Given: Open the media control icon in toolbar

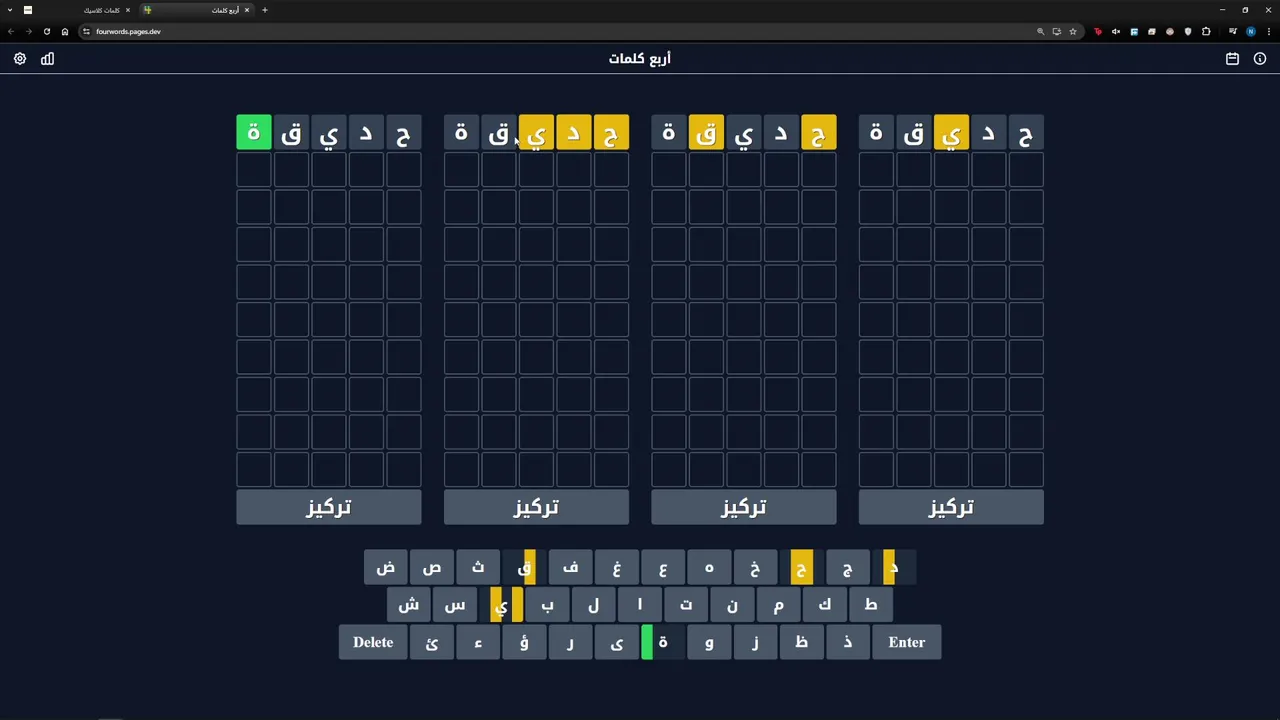Looking at the screenshot, I should [x=1232, y=31].
